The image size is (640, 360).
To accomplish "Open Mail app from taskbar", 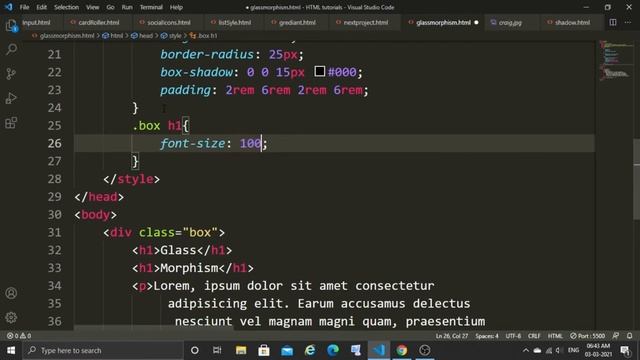I will pyautogui.click(x=287, y=350).
